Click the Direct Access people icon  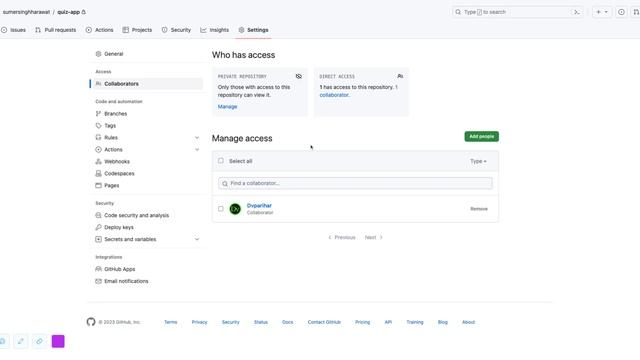point(400,76)
